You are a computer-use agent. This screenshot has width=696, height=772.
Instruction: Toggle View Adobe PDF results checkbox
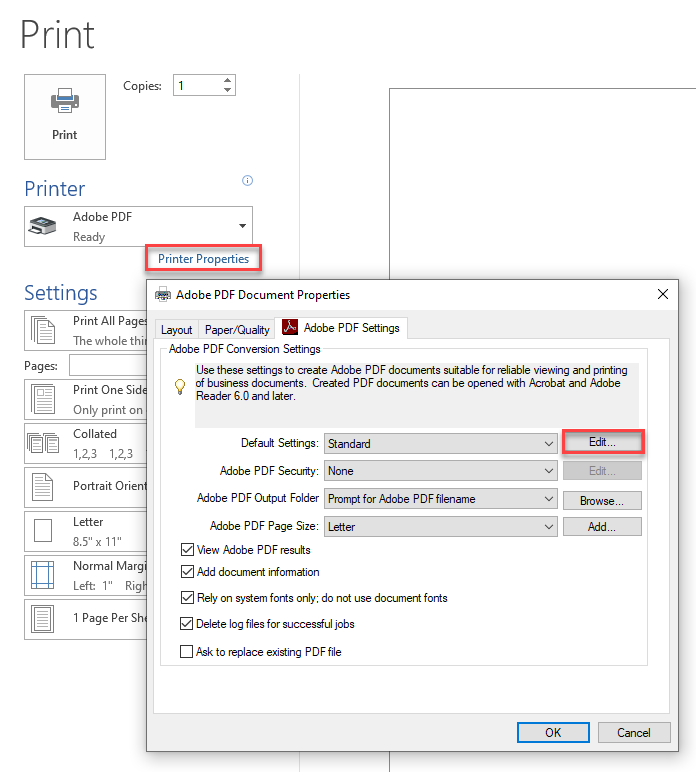[187, 549]
